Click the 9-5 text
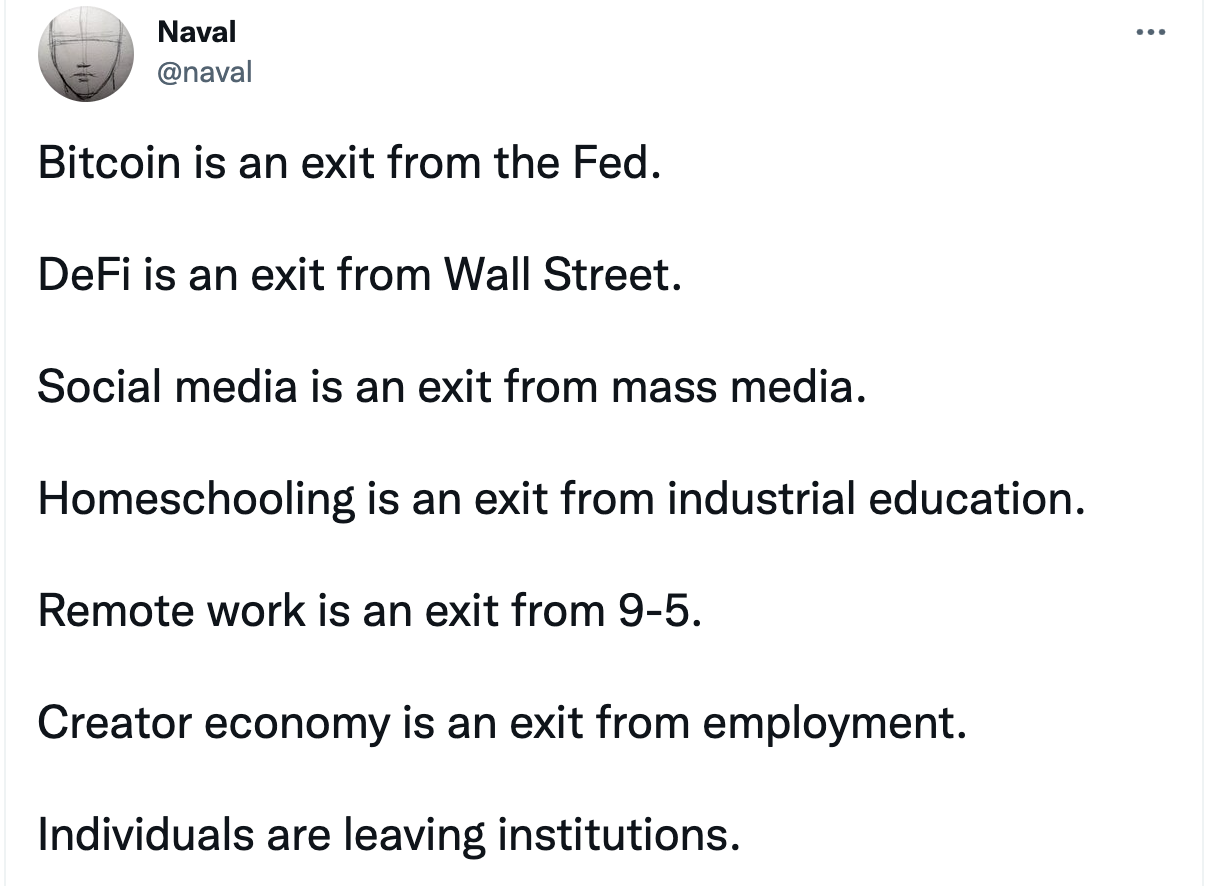 (656, 610)
